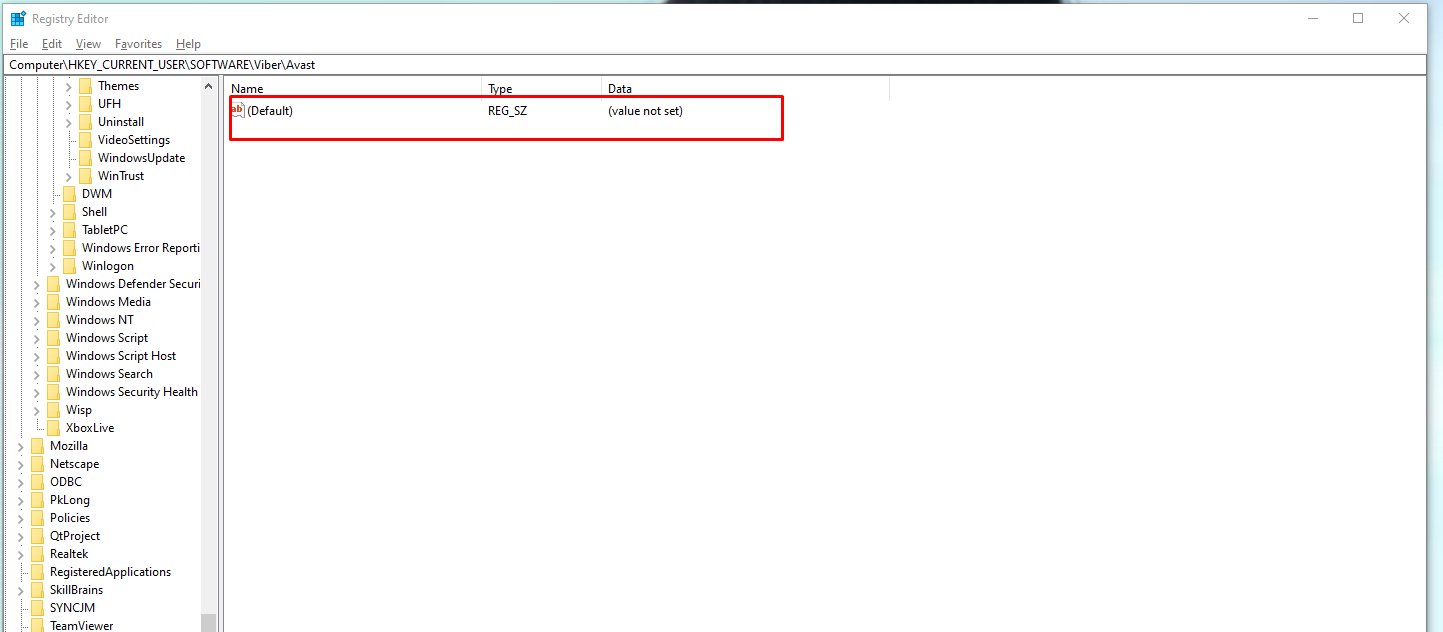Screen dimensions: 1443x632
Task: Click the XboxLive folder icon
Action: pyautogui.click(x=53, y=428)
